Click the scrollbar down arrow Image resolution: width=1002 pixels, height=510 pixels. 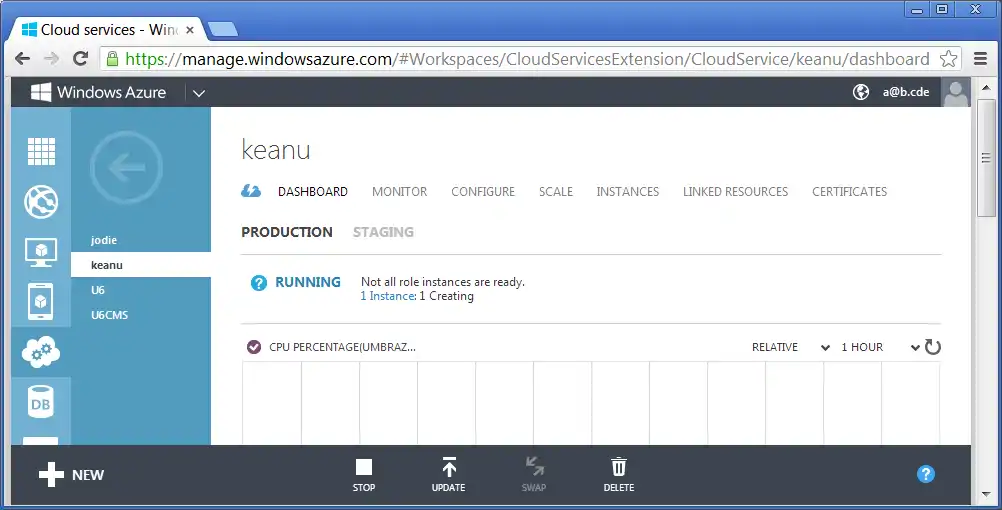pyautogui.click(x=986, y=495)
